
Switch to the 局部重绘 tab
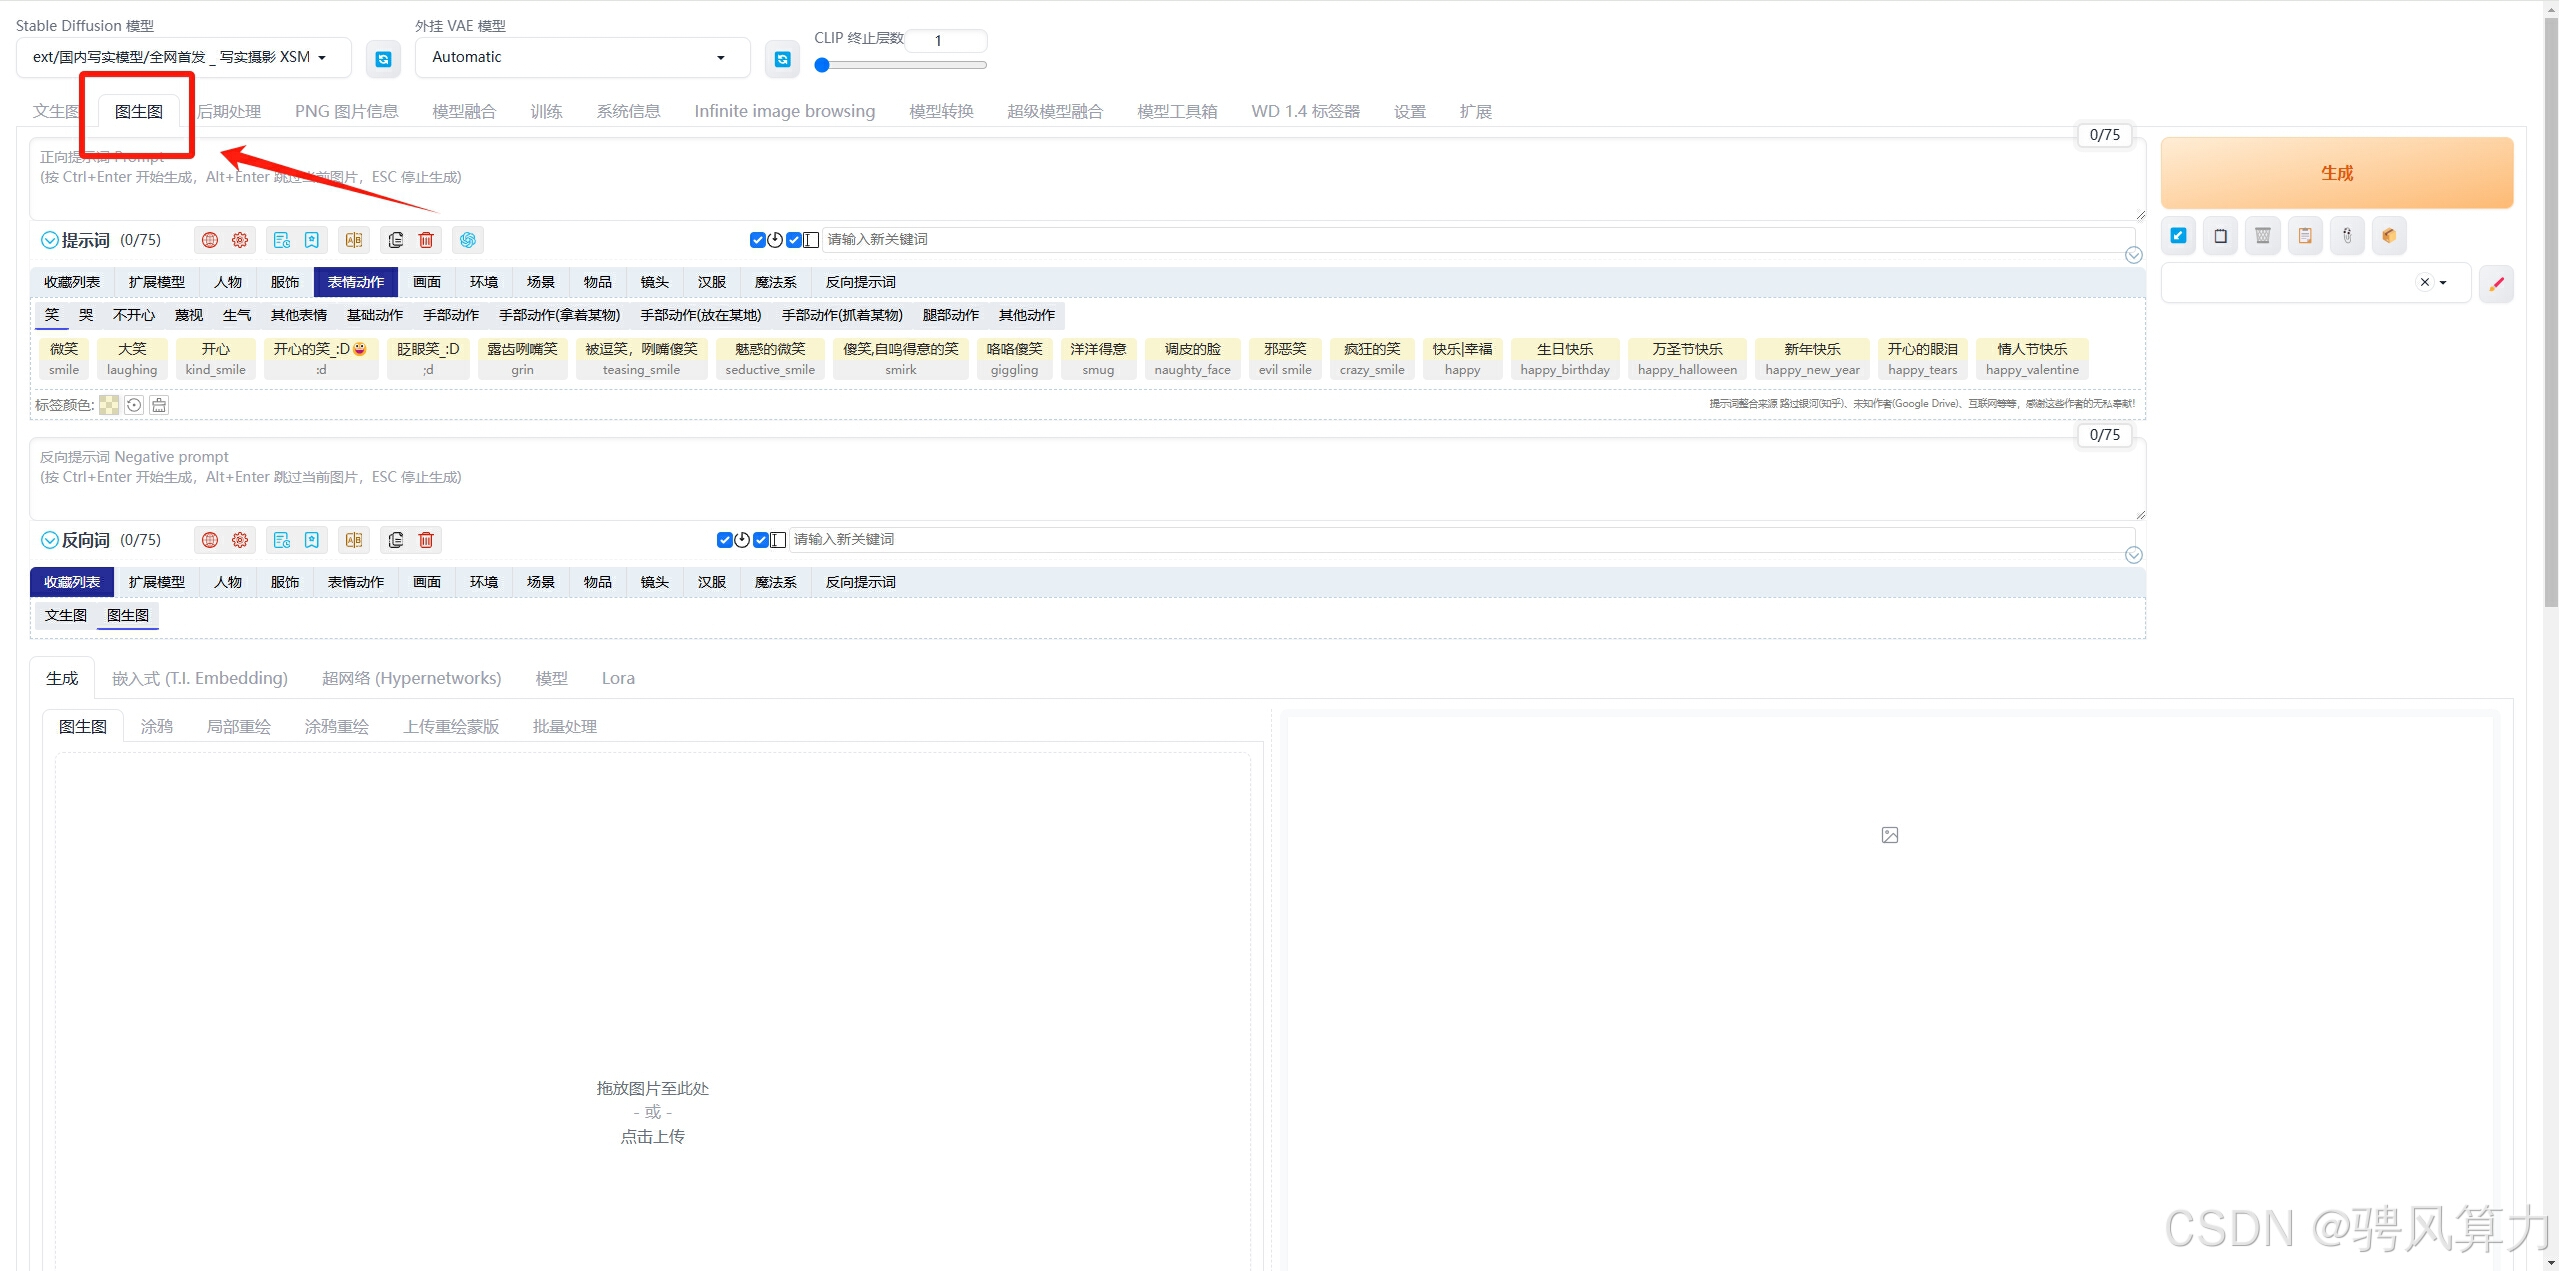(x=238, y=727)
